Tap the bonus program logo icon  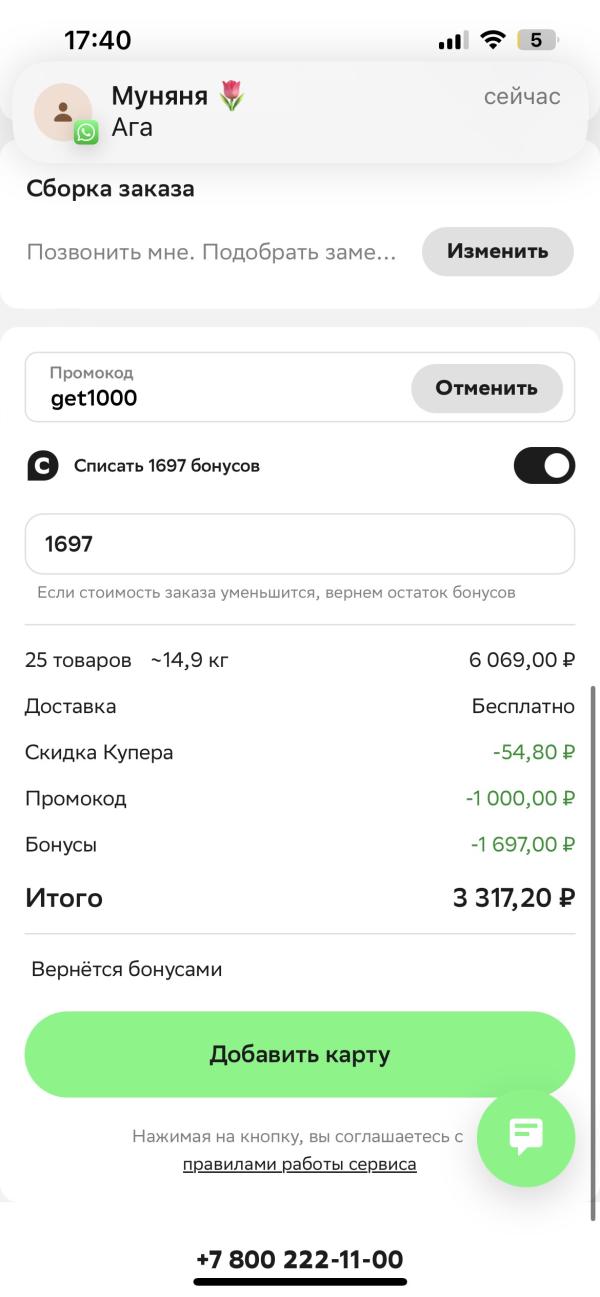[x=42, y=466]
